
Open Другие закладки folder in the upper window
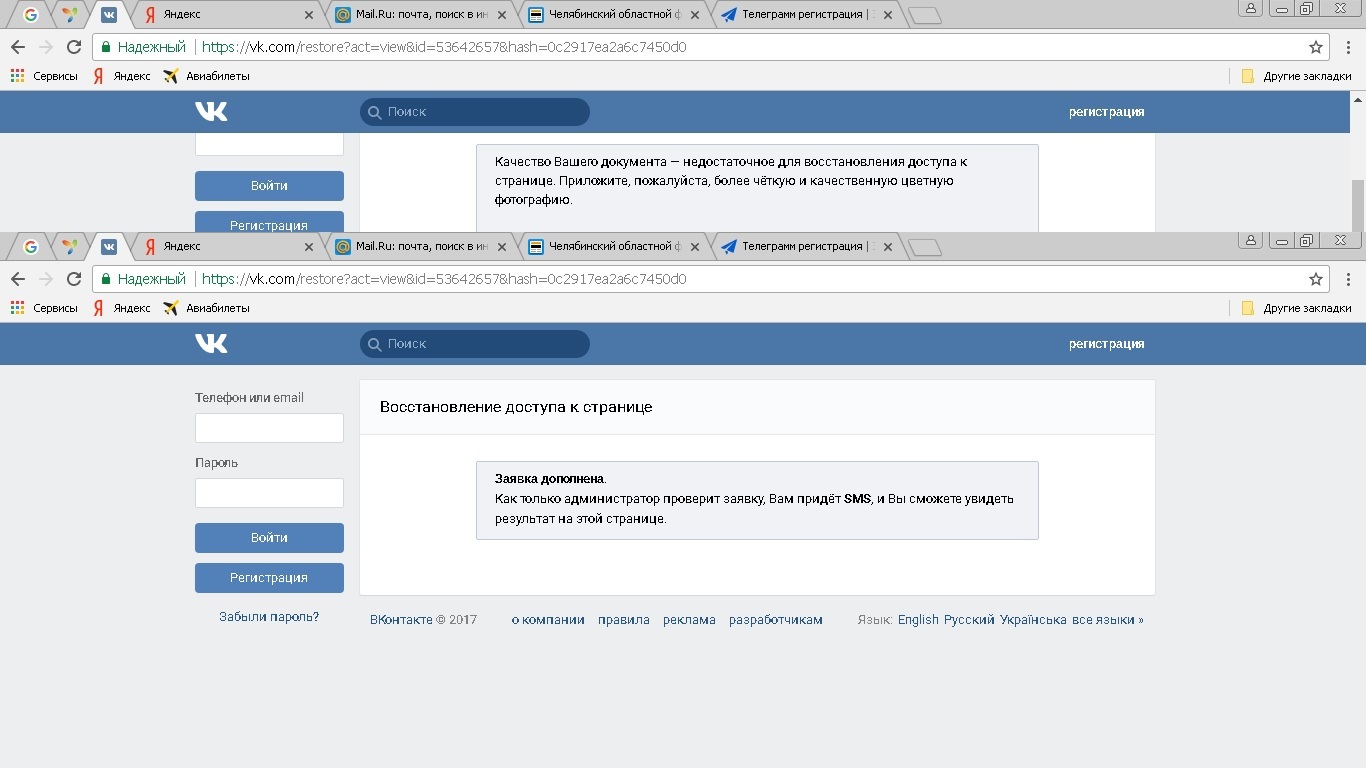[x=1296, y=76]
